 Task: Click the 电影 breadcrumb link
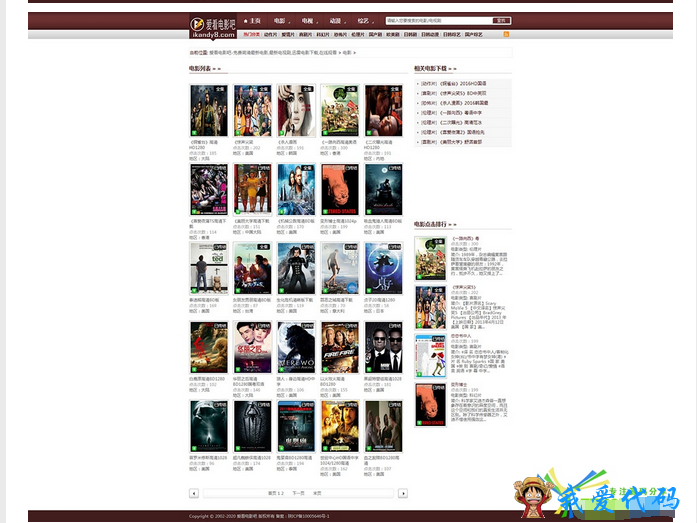(x=347, y=53)
